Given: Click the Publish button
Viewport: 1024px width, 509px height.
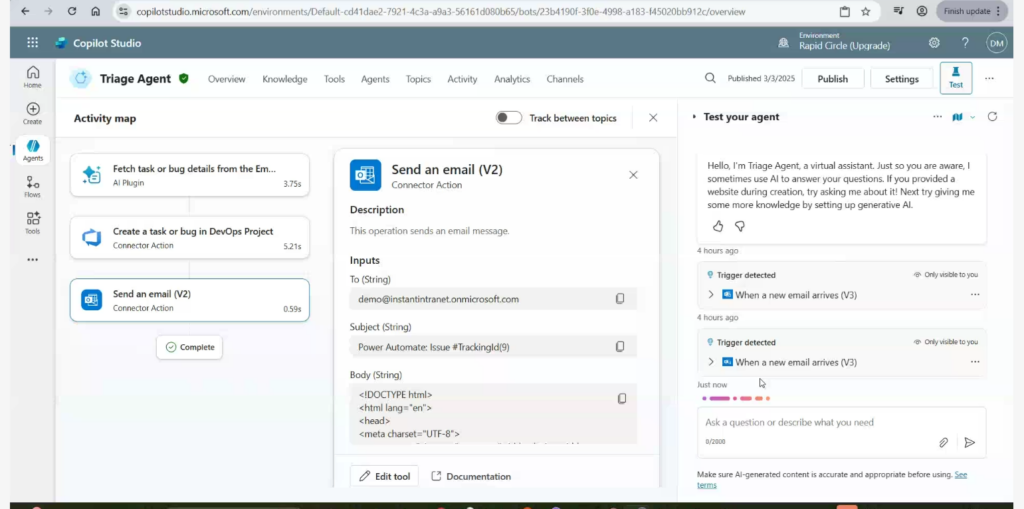Looking at the screenshot, I should [x=833, y=78].
